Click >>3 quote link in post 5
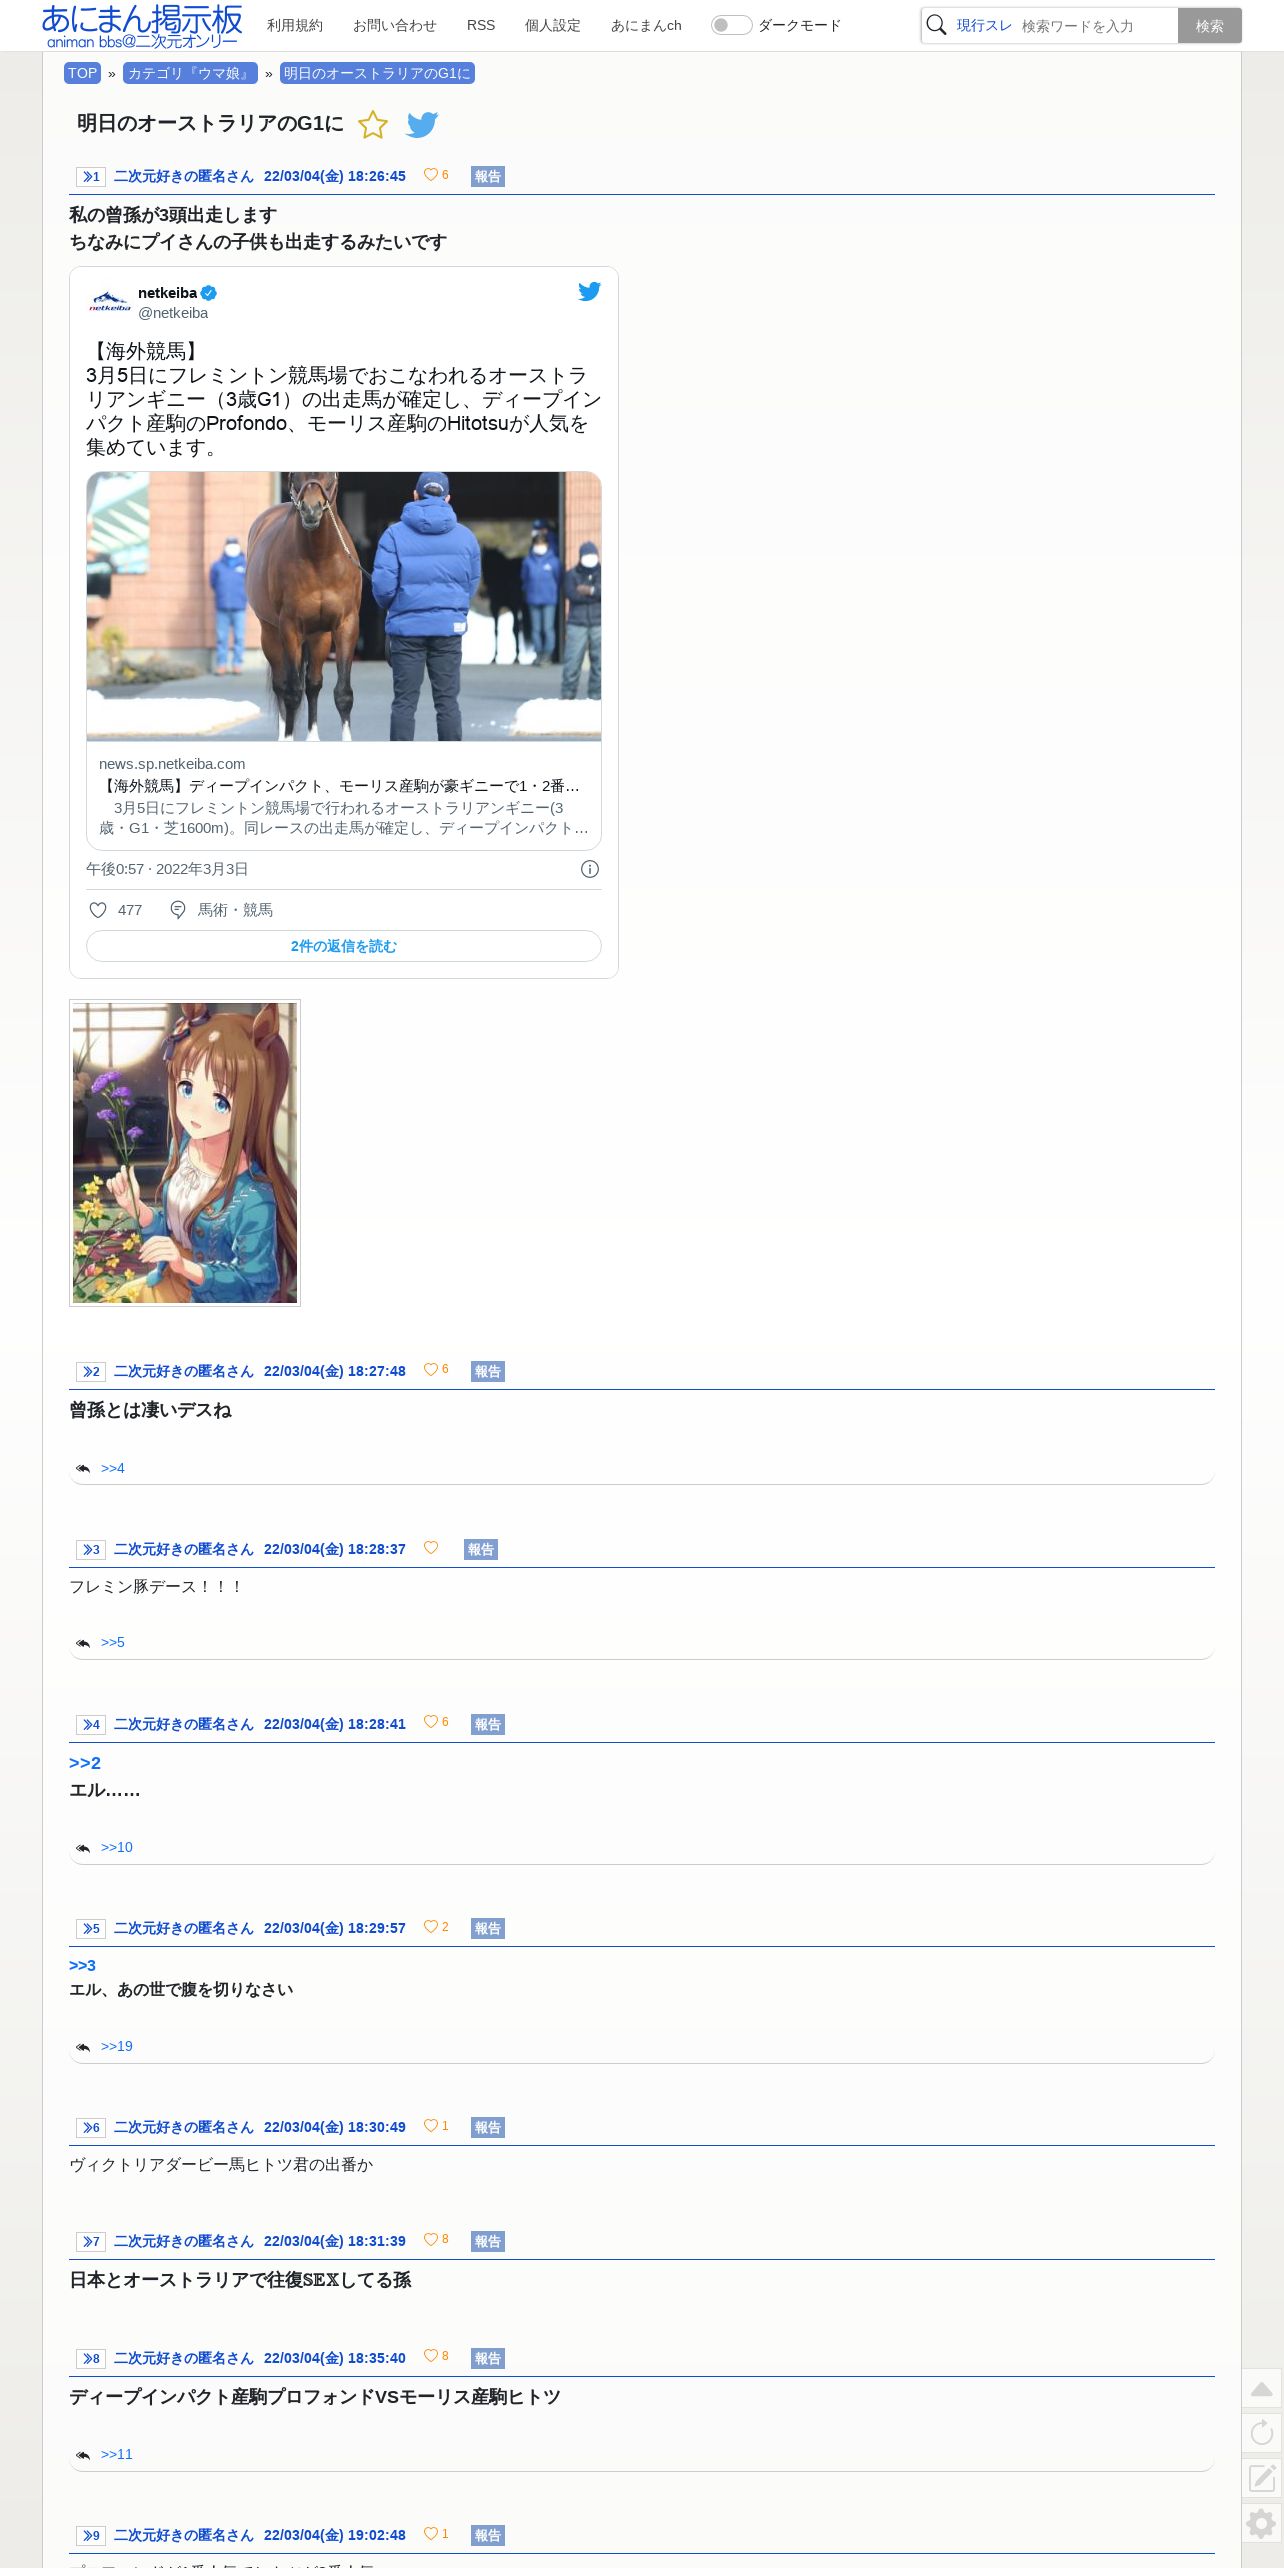The width and height of the screenshot is (1284, 2568). 82,1965
